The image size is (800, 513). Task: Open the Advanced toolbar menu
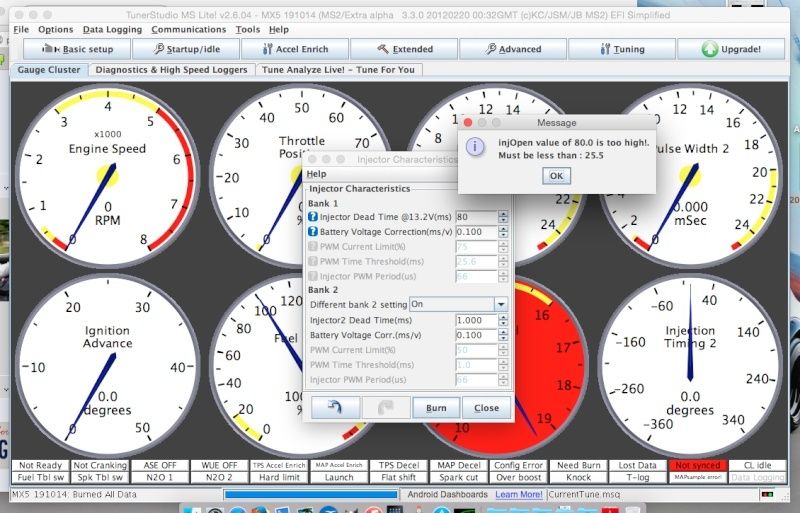point(513,49)
